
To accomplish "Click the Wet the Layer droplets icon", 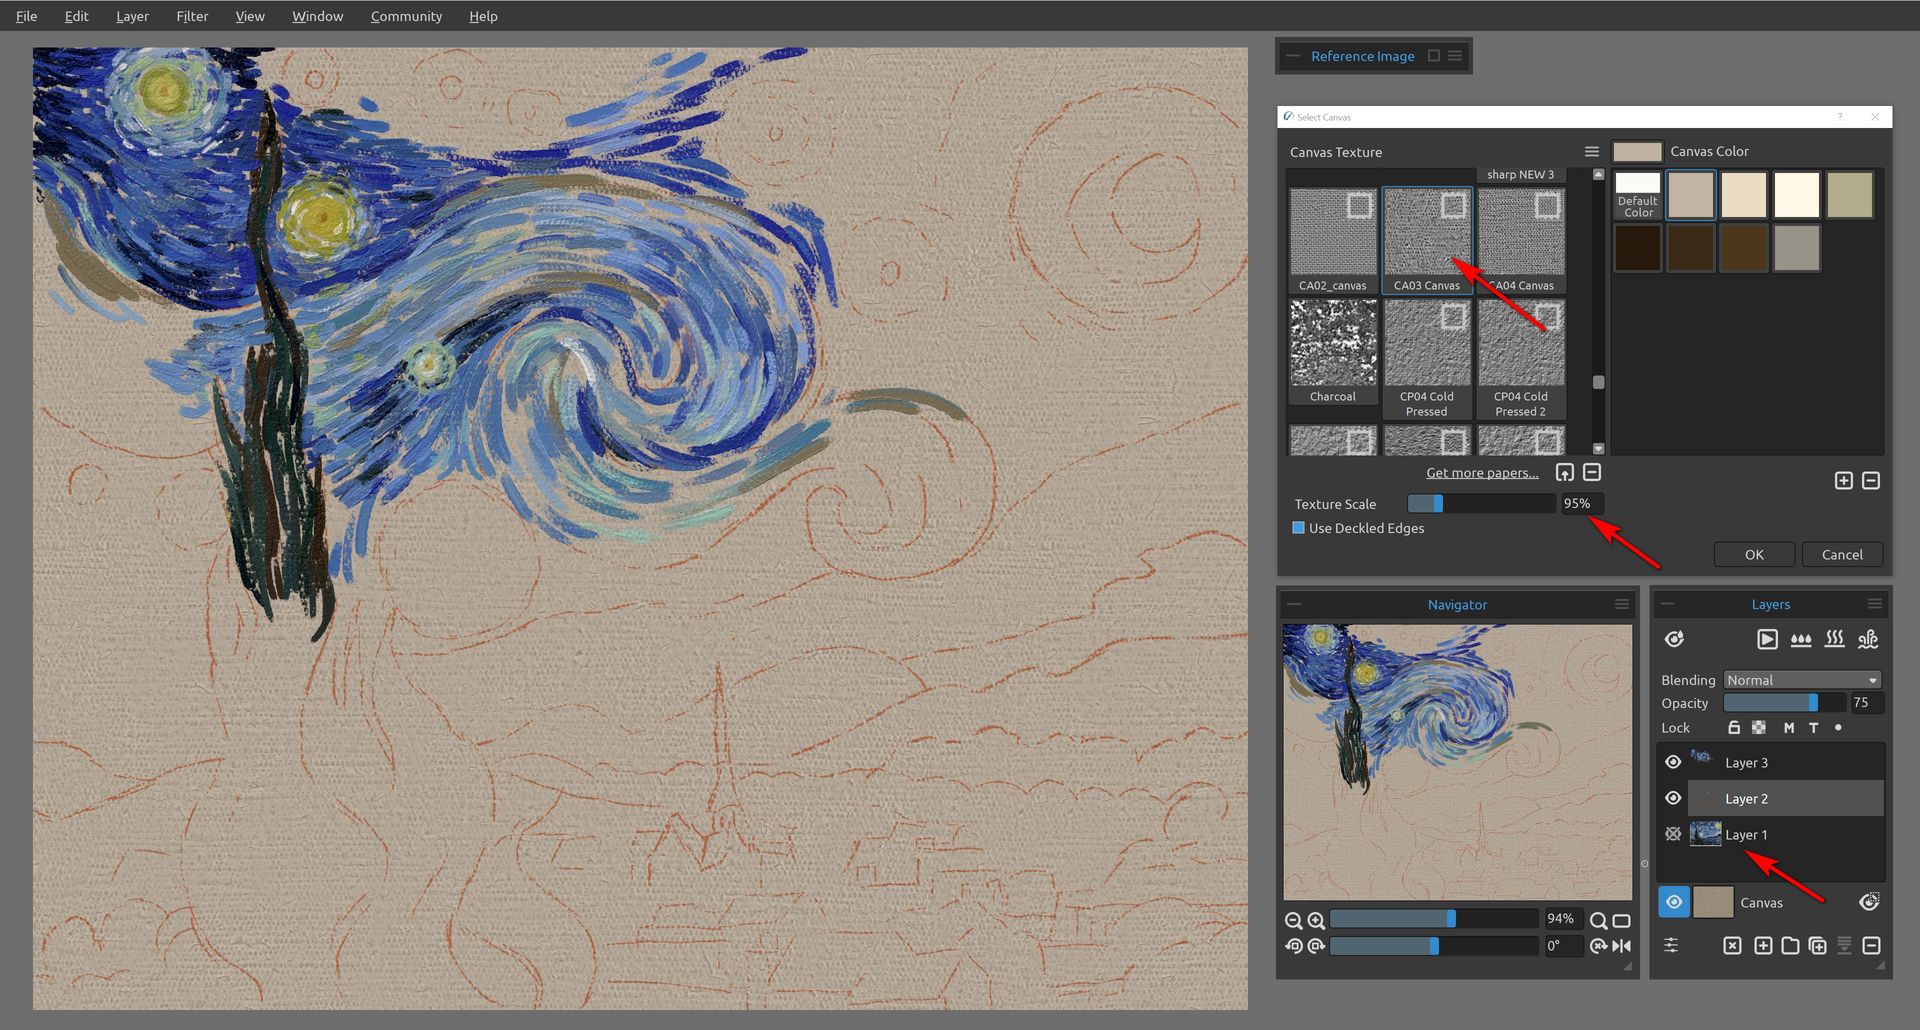I will point(1801,639).
